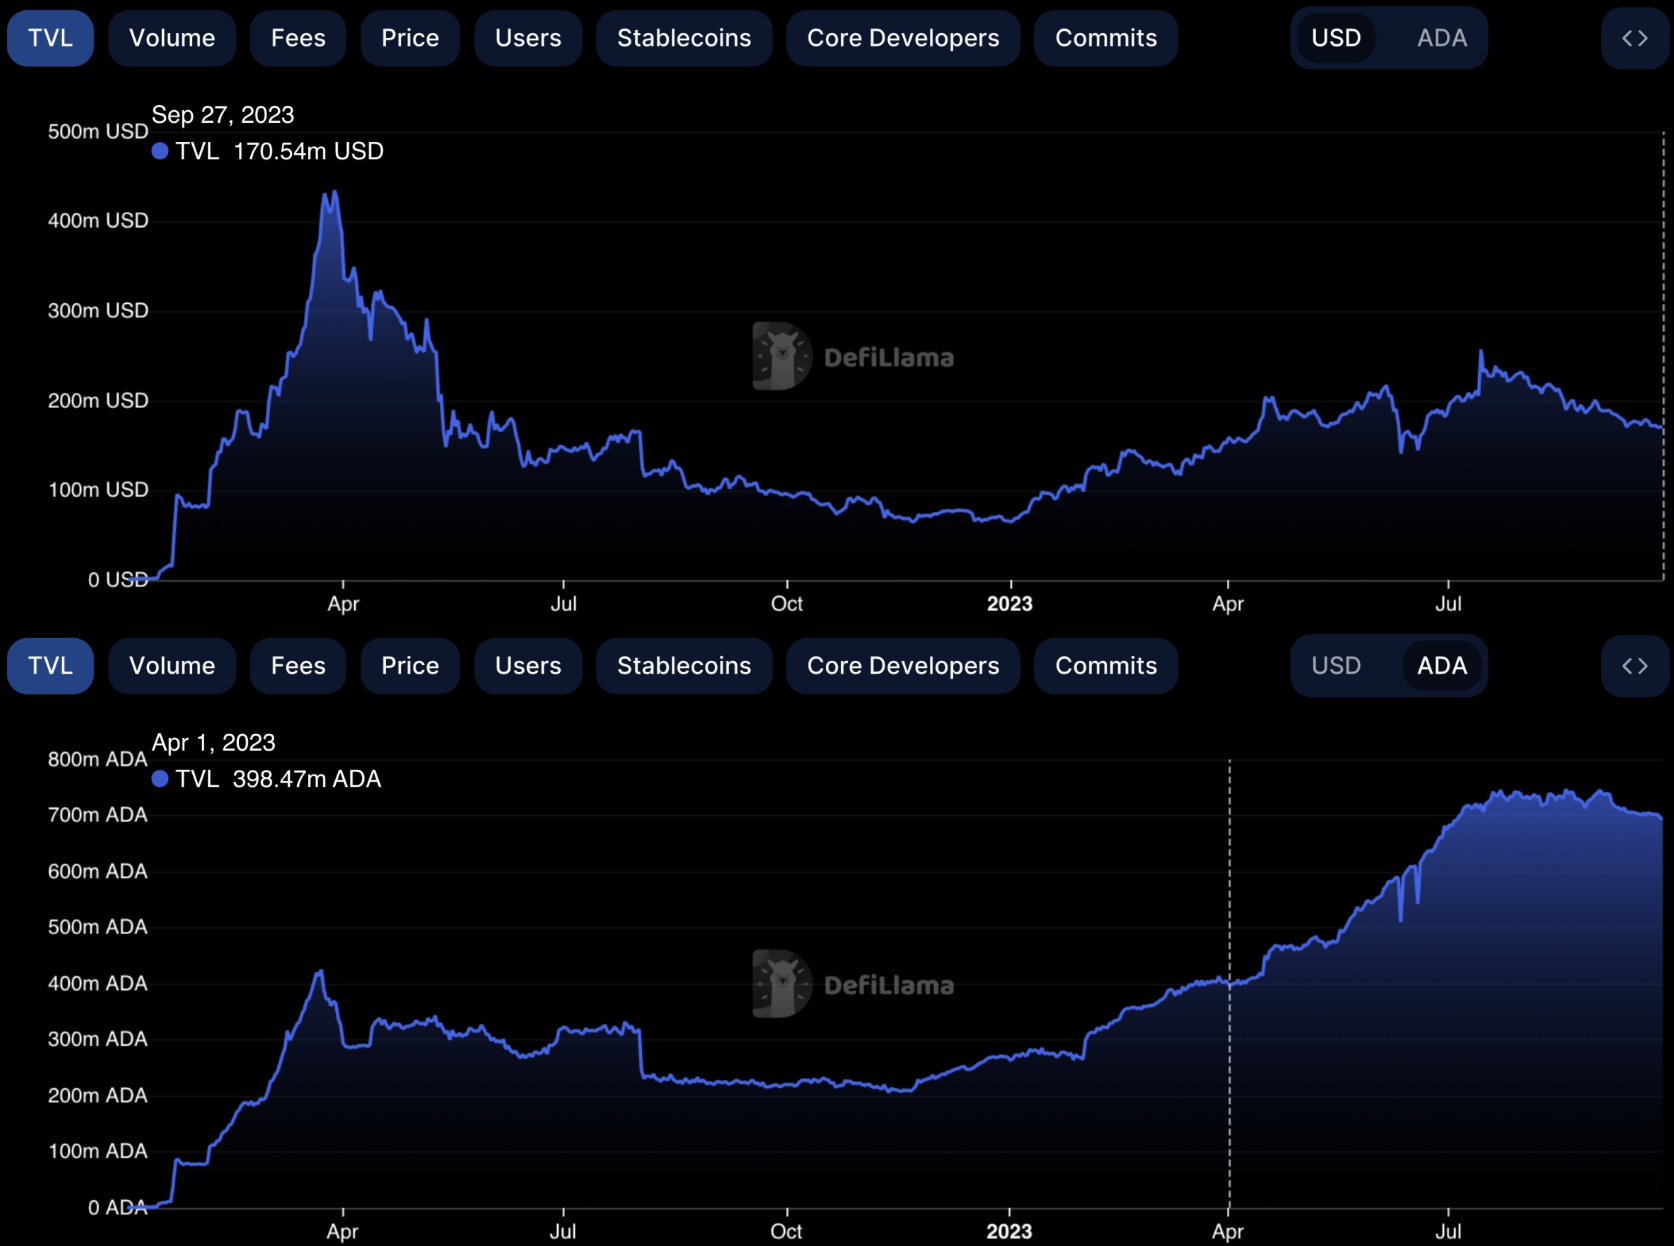Click the blue TVL legend dot on top chart
Viewport: 1674px width, 1246px height.
(160, 151)
